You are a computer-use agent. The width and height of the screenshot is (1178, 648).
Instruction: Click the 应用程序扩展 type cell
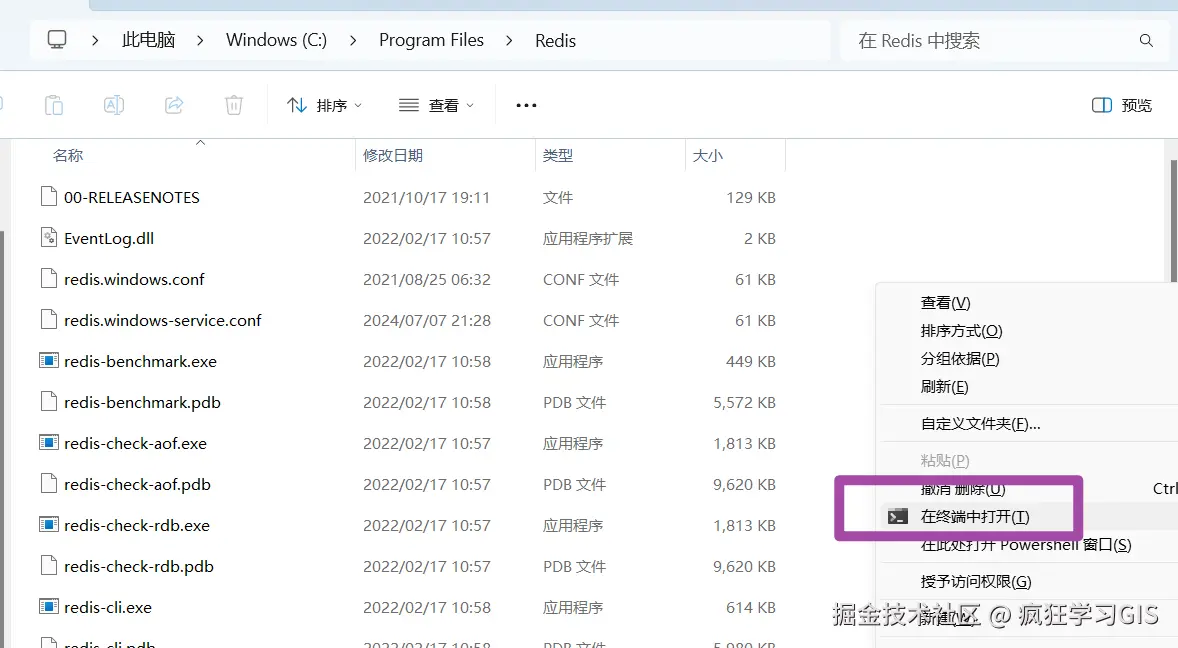587,239
